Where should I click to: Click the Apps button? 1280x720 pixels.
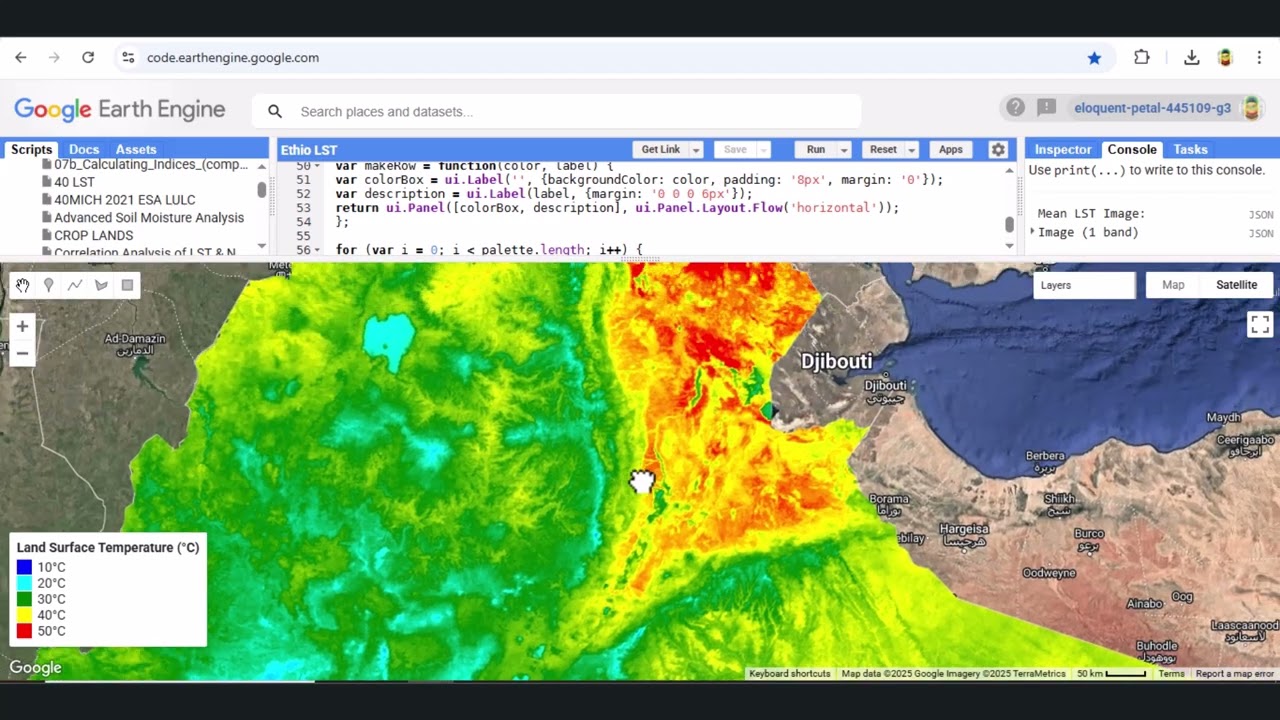point(951,150)
